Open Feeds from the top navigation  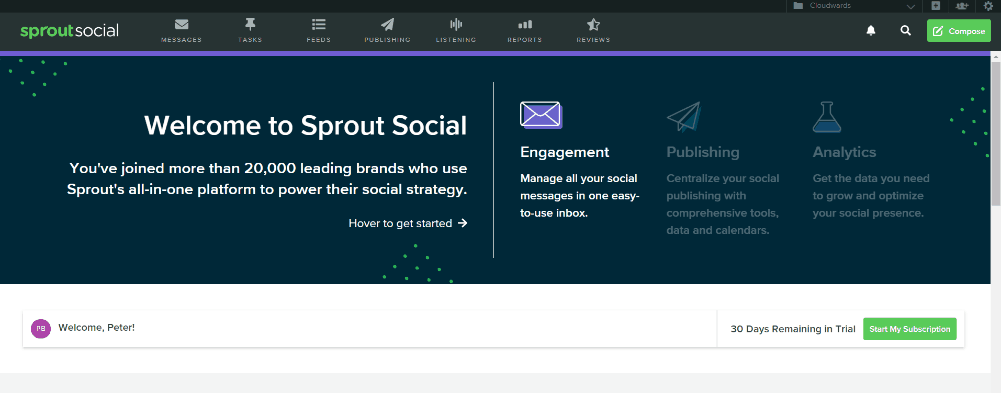(319, 31)
